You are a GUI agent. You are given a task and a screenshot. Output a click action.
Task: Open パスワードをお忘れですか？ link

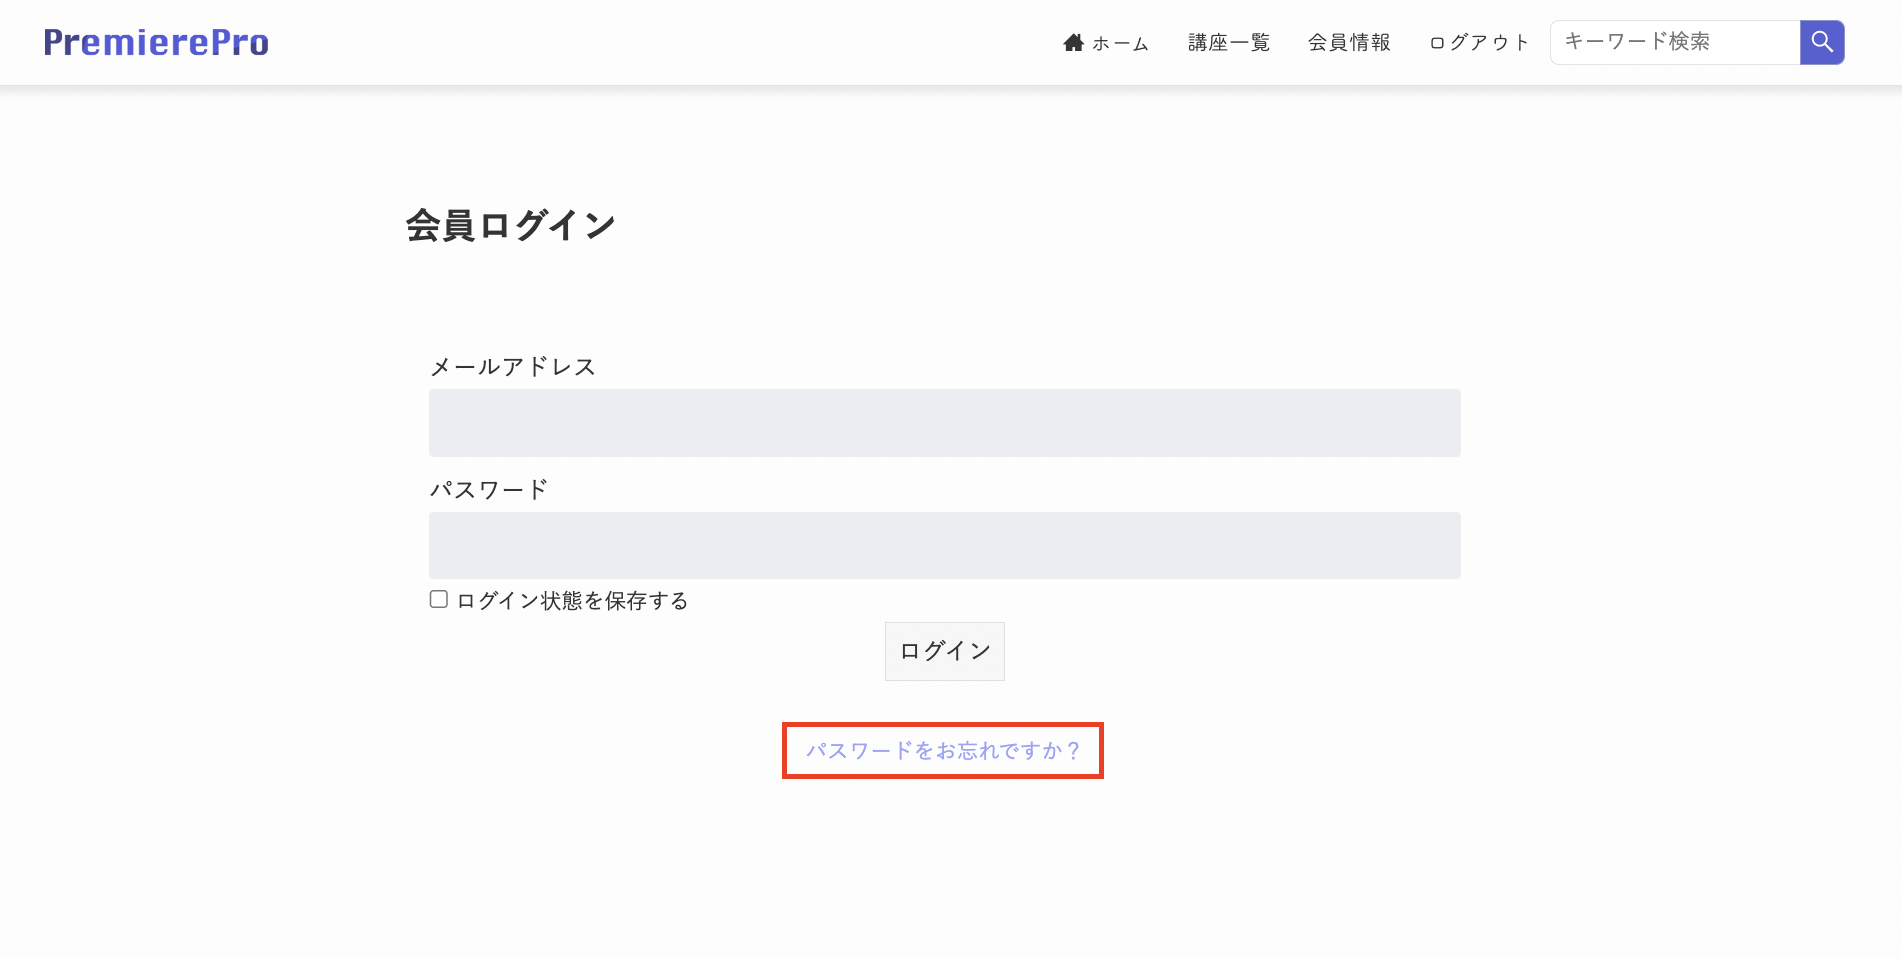point(943,750)
